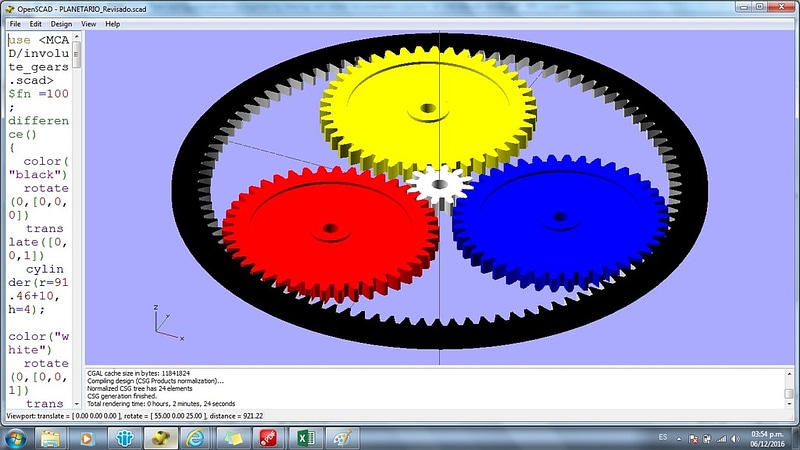This screenshot has height=450, width=800.
Task: Open the network signal tray icon
Action: point(721,439)
